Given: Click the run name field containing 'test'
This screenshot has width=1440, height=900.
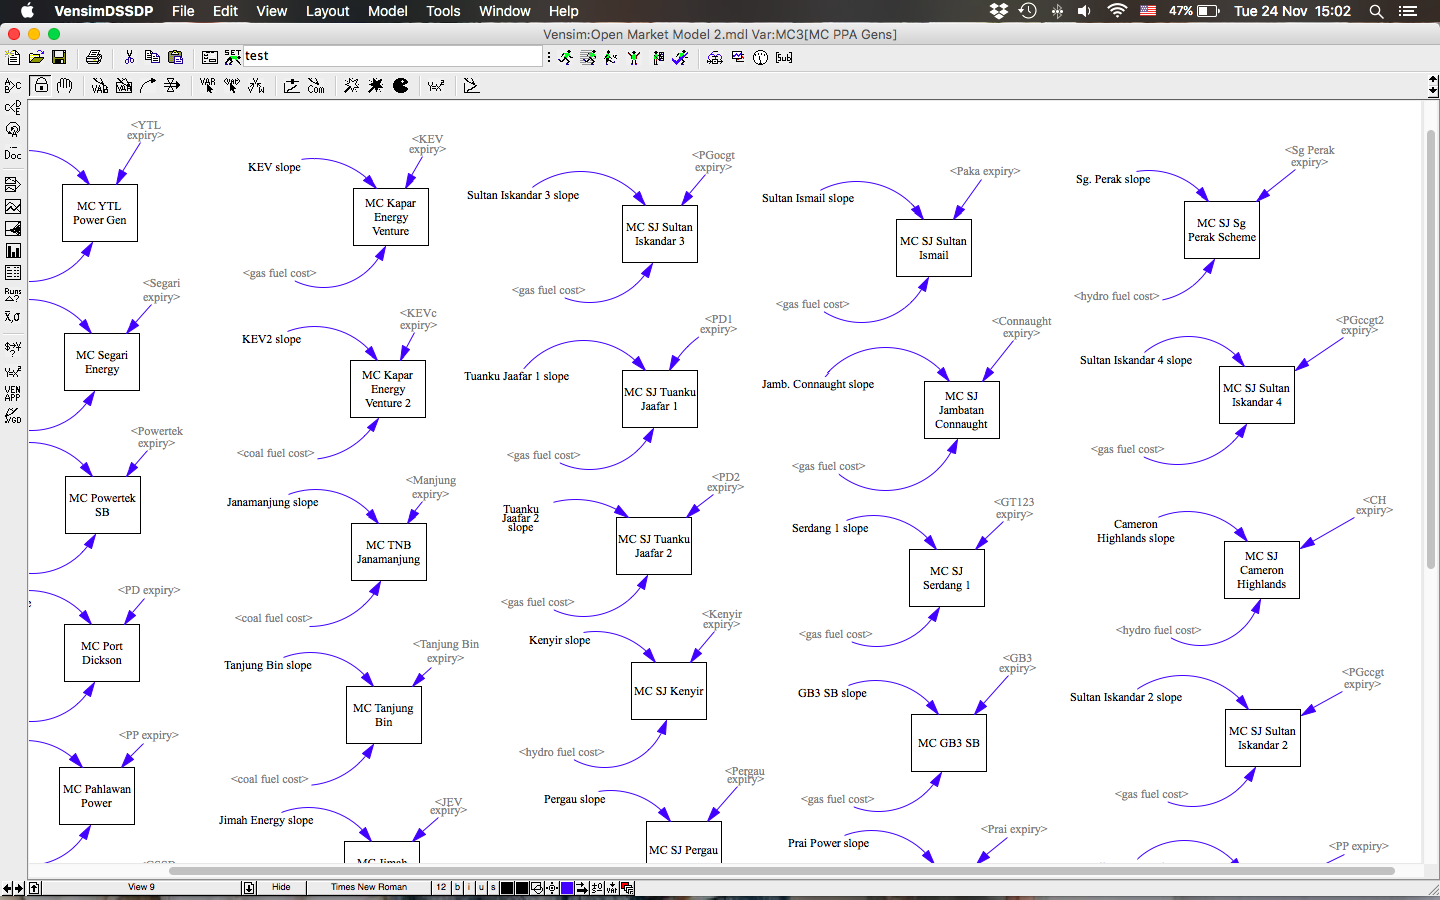Looking at the screenshot, I should tap(393, 57).
